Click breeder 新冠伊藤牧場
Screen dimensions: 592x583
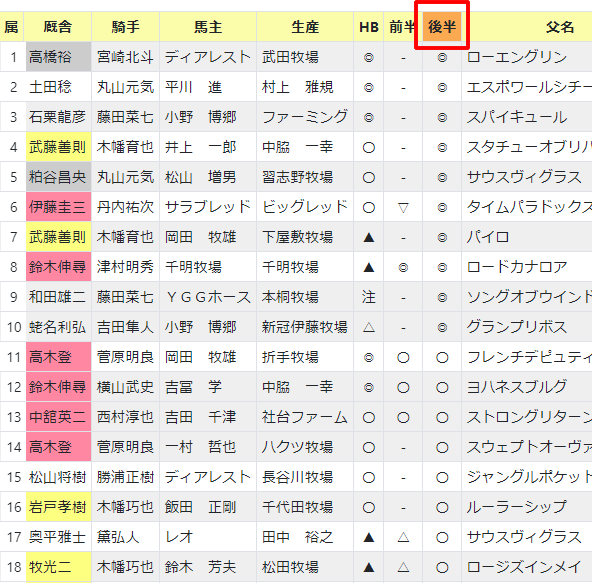coord(305,327)
